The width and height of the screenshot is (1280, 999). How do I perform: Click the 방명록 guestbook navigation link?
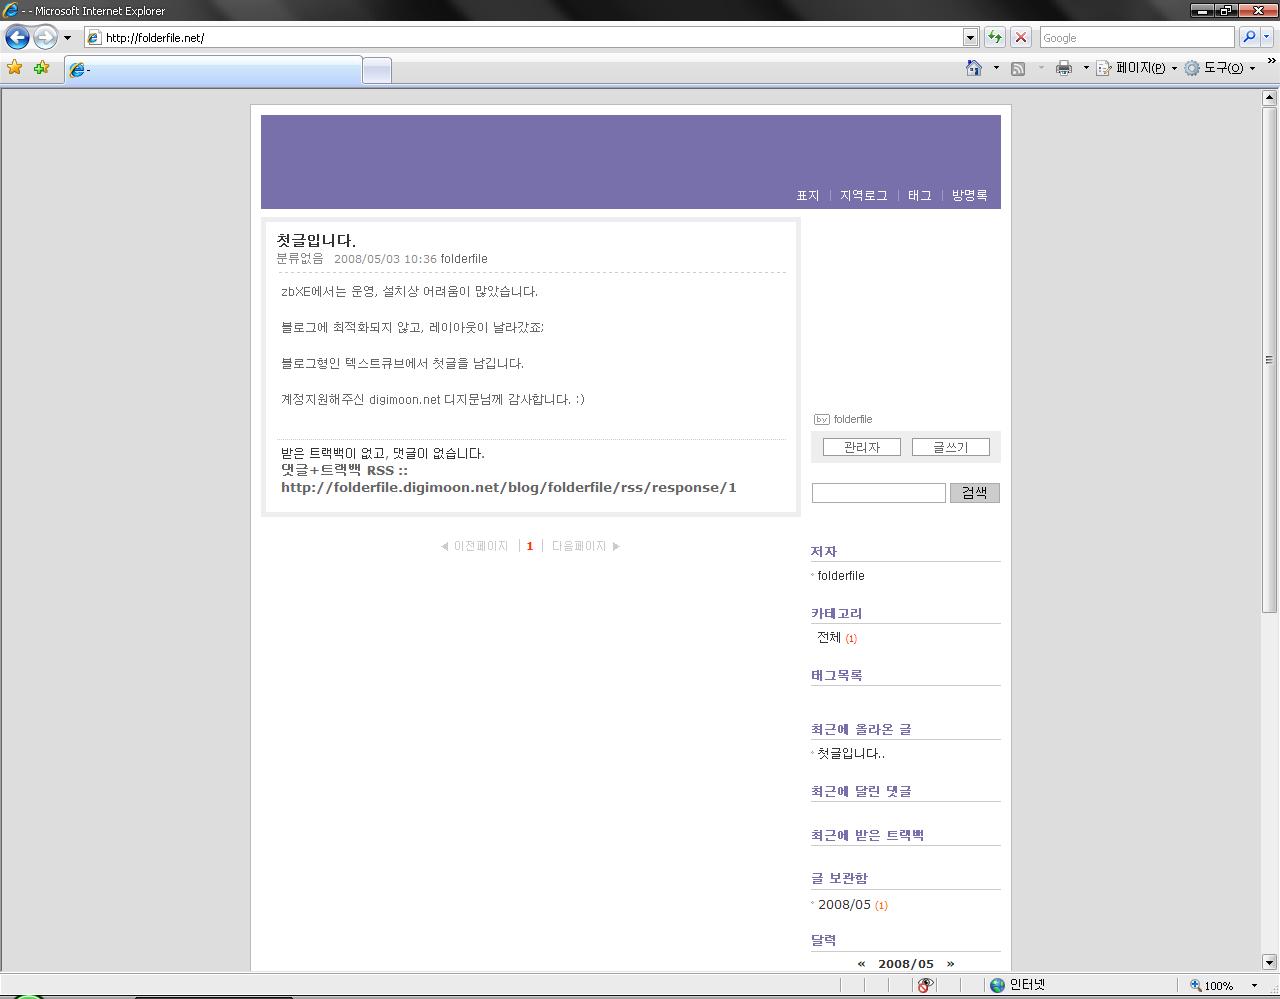[x=969, y=196]
